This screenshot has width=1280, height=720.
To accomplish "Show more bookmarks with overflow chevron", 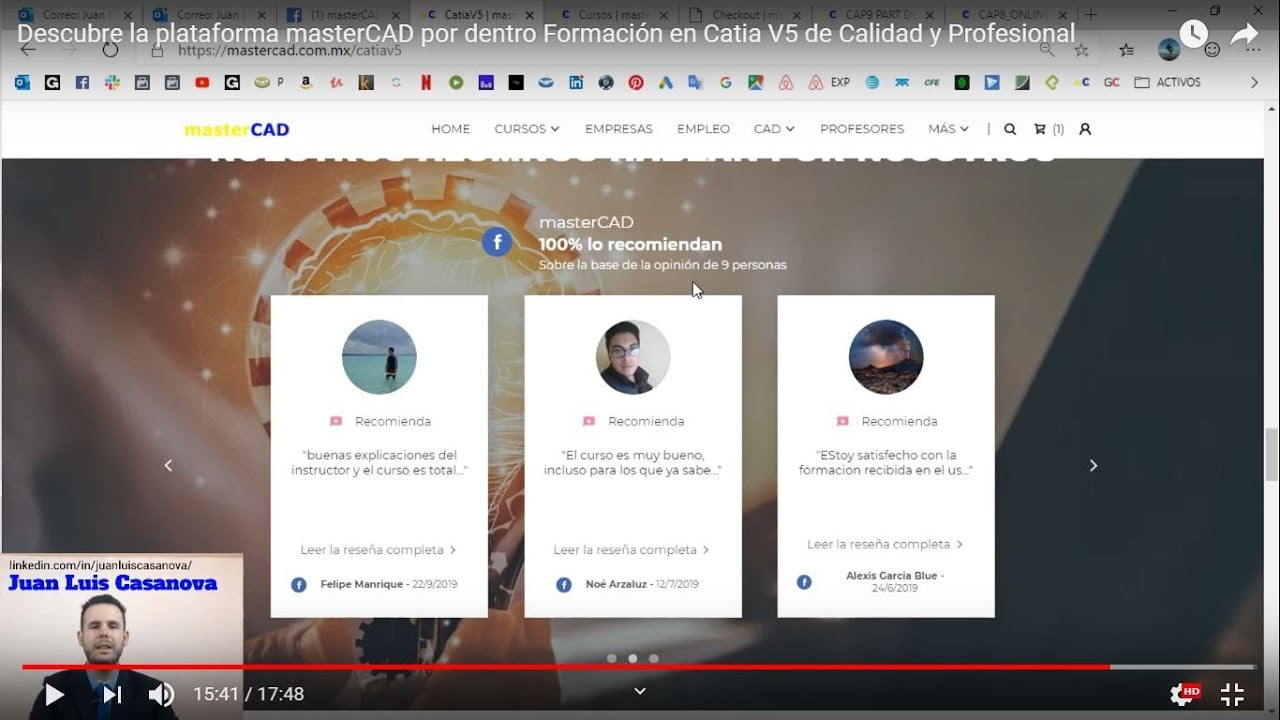I will (1254, 83).
